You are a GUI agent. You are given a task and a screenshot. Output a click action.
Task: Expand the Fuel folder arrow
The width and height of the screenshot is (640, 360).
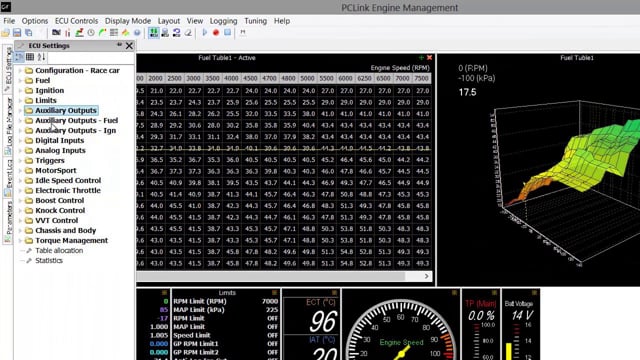(x=20, y=80)
